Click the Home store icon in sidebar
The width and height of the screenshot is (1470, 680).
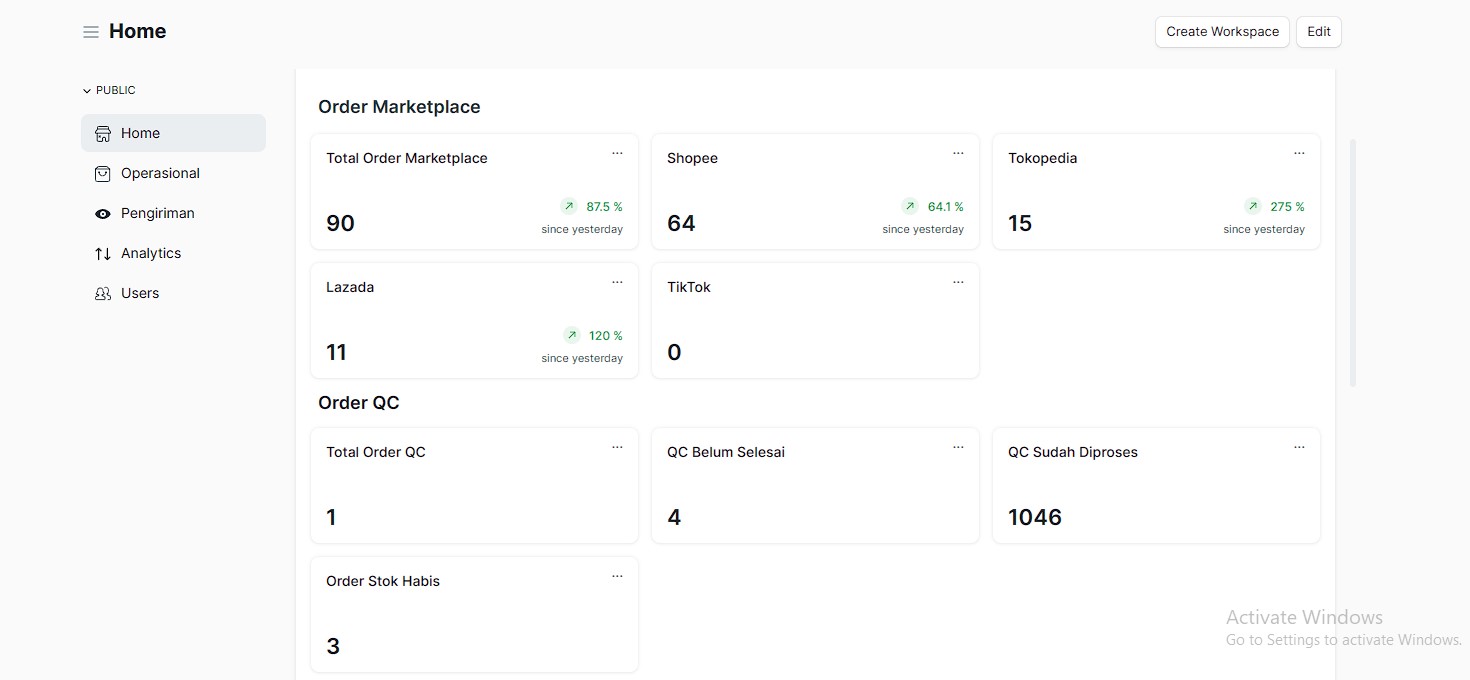tap(103, 134)
